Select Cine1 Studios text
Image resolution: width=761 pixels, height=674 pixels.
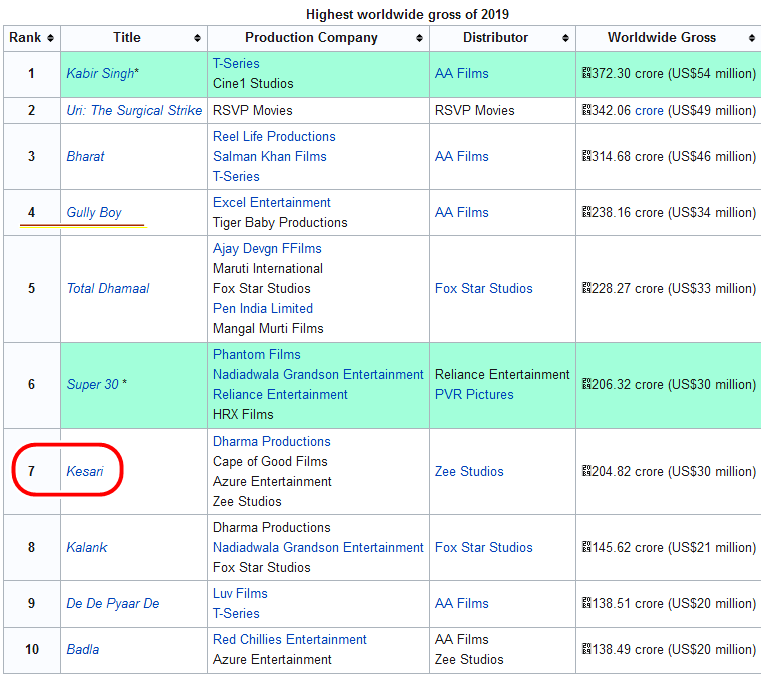[253, 83]
